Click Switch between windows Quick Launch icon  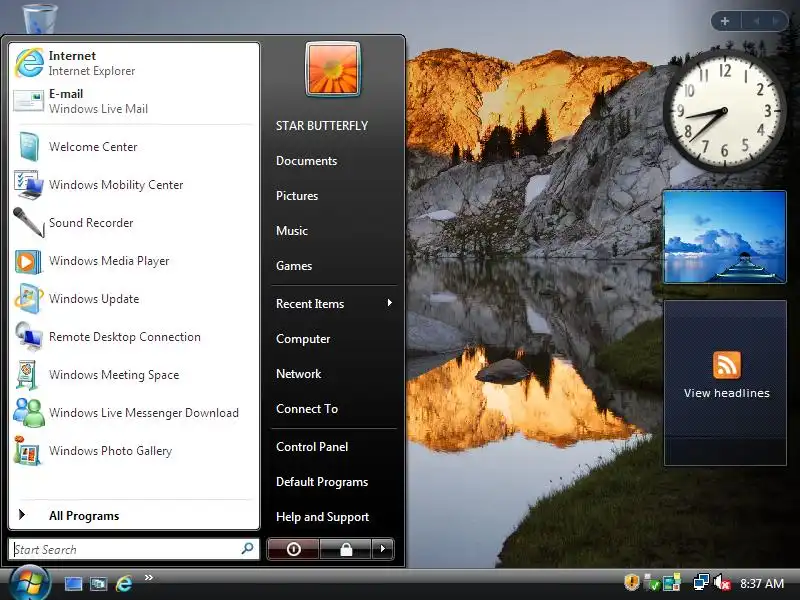tap(98, 584)
